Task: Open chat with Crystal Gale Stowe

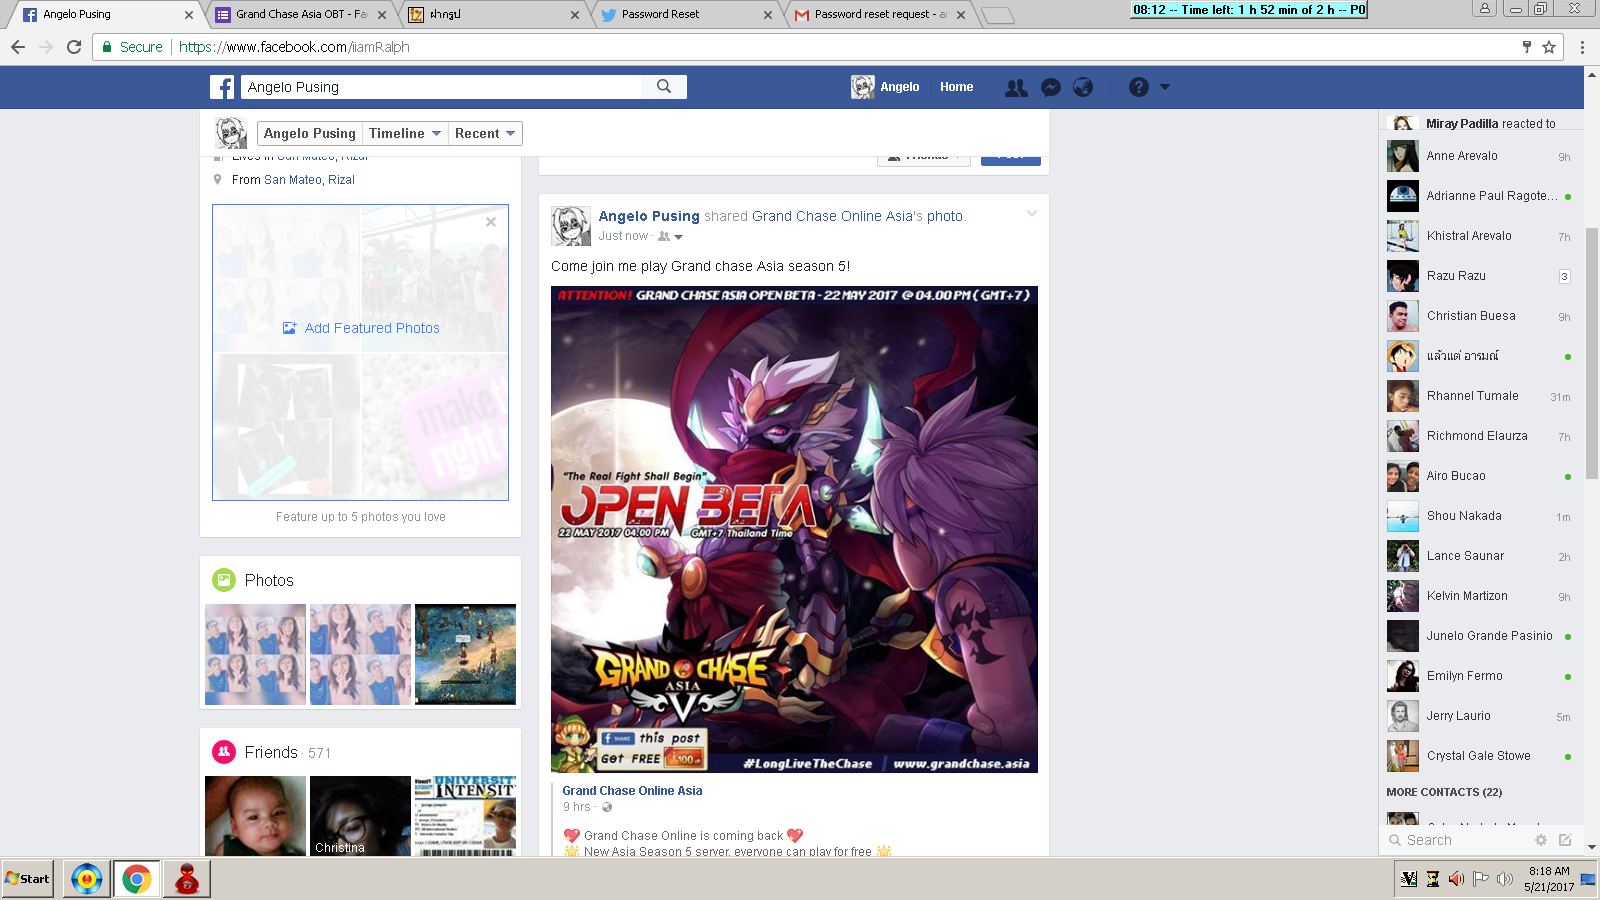Action: [x=1480, y=756]
